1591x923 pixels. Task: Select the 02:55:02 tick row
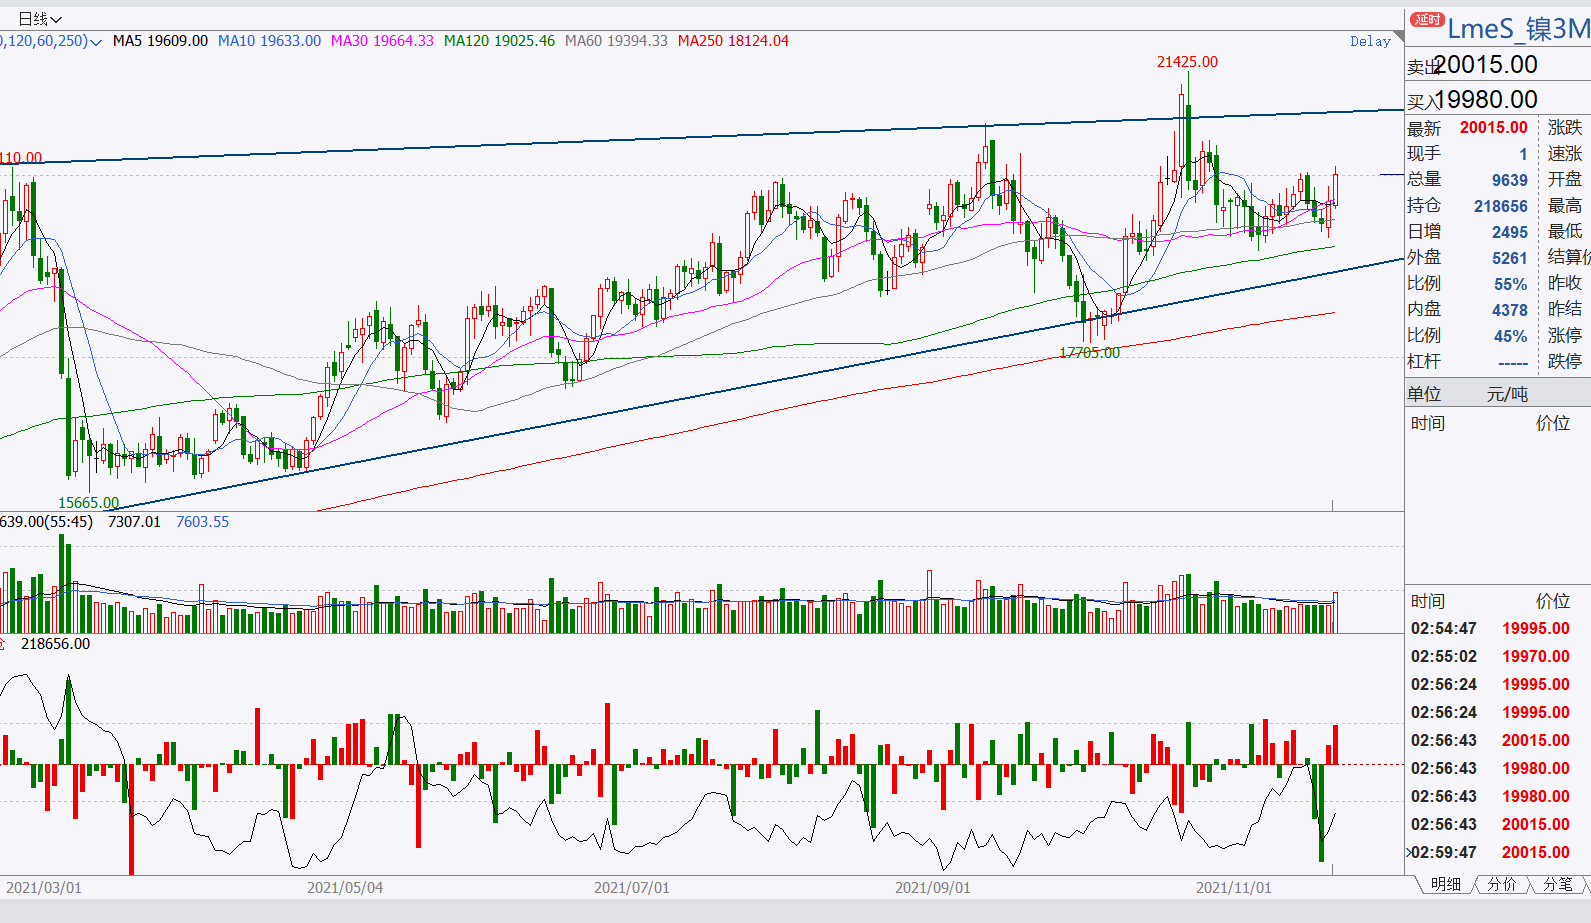1498,656
